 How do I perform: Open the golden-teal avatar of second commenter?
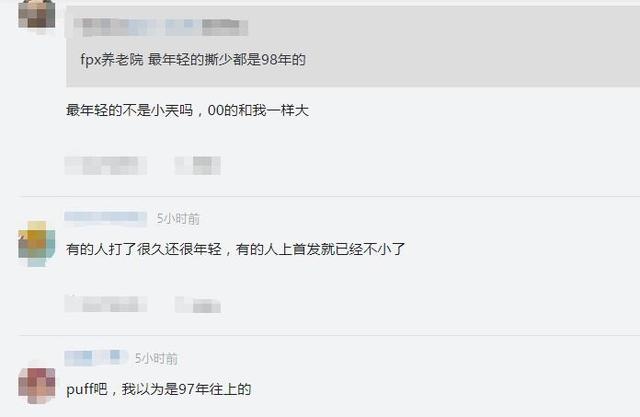click(x=37, y=244)
